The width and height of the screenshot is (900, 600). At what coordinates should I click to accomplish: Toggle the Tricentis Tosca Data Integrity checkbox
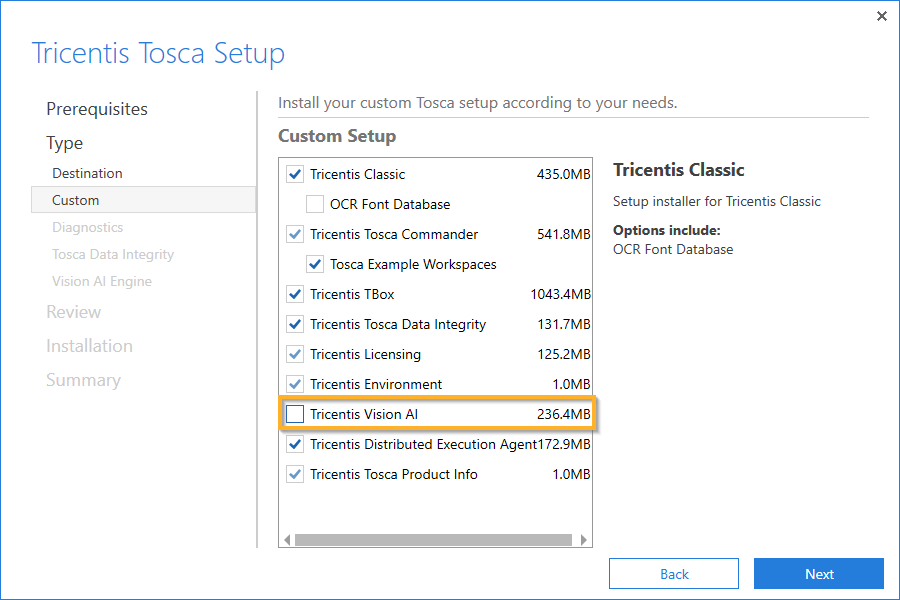[x=295, y=324]
